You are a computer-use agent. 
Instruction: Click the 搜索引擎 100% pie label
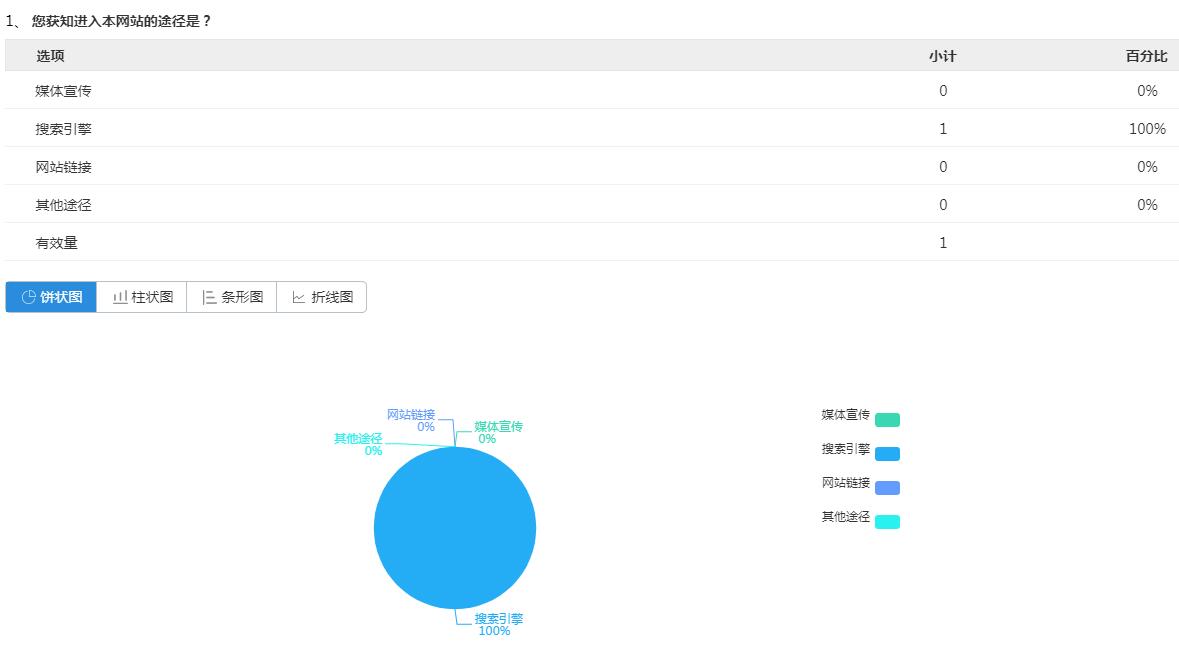[497, 624]
